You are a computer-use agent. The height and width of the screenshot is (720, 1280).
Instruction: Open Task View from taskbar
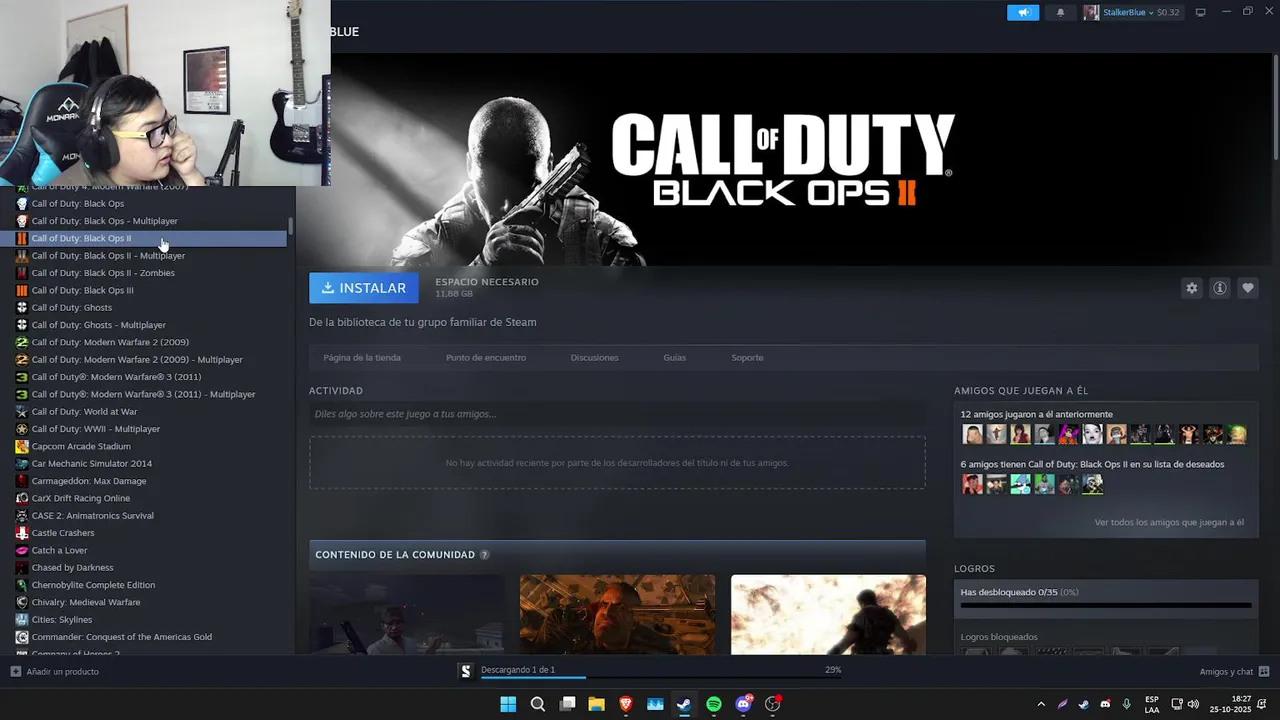[567, 704]
